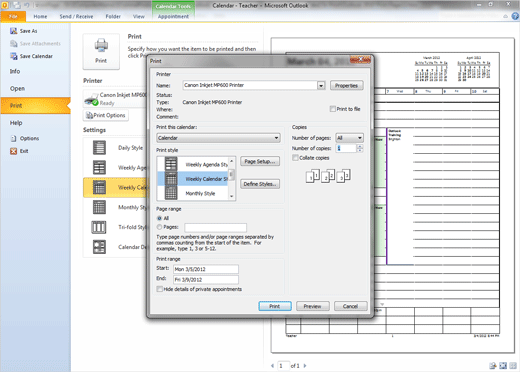Click the End date field
This screenshot has height=372, width=520.
pyautogui.click(x=206, y=280)
